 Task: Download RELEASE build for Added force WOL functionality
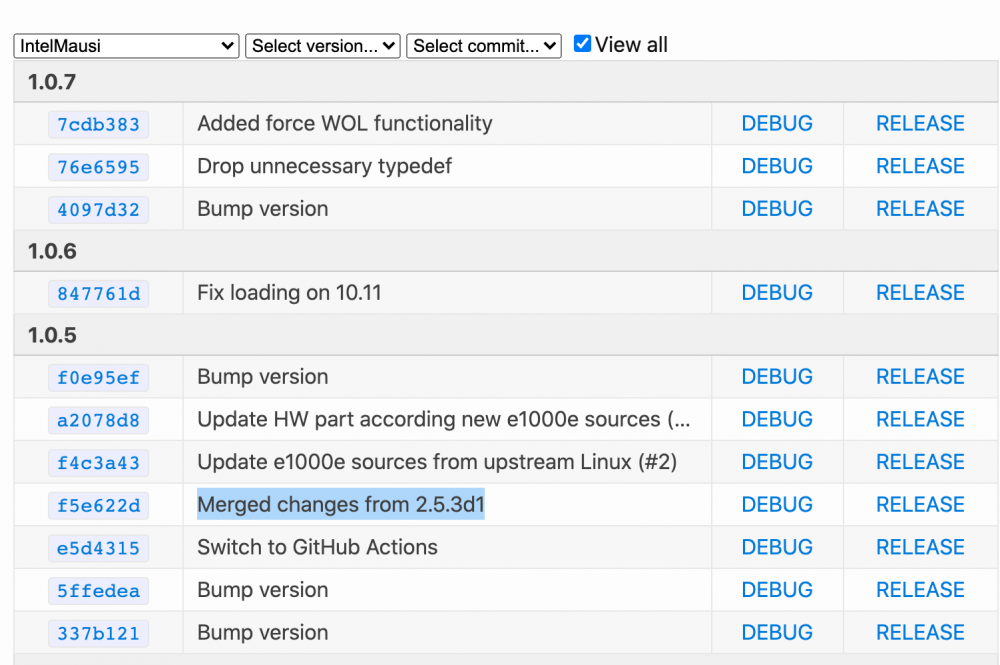[920, 124]
